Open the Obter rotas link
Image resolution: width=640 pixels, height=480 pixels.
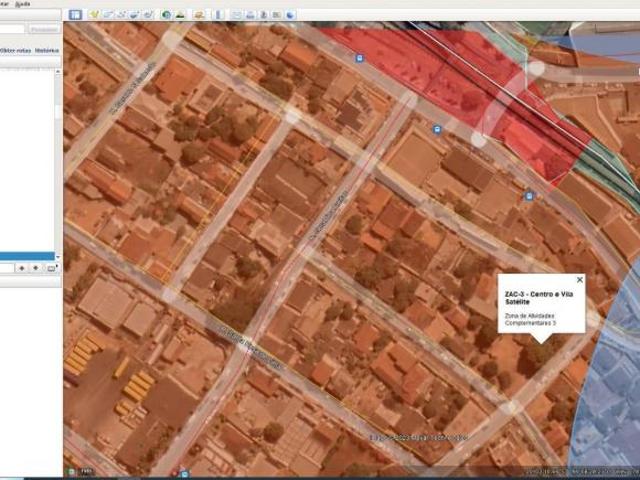(16, 51)
